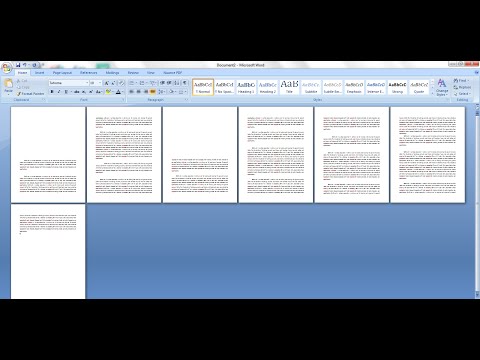Apply a bulleted list
This screenshot has height=360, width=480.
(131, 83)
